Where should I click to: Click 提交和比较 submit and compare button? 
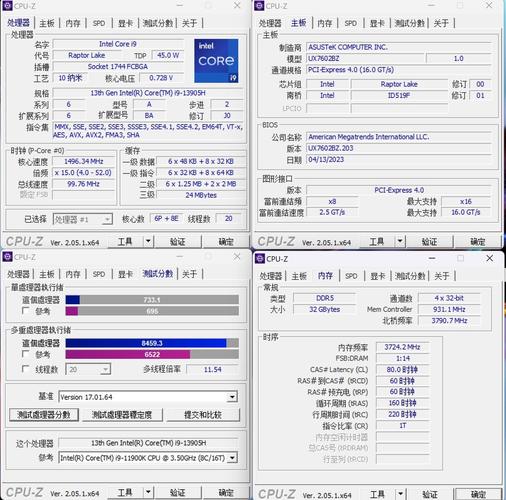tap(203, 415)
